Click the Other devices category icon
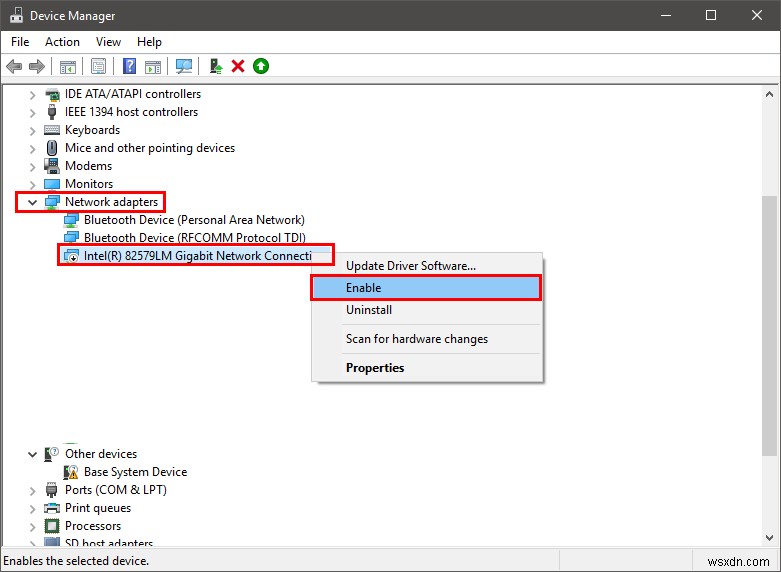The width and height of the screenshot is (781, 572). (52, 454)
